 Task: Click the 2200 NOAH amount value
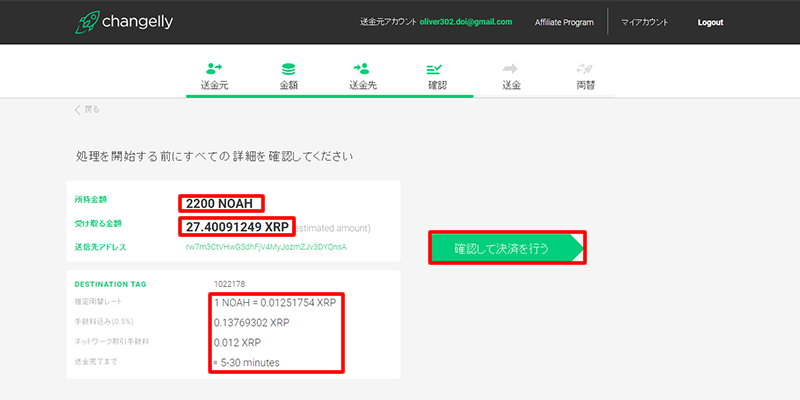(x=219, y=204)
